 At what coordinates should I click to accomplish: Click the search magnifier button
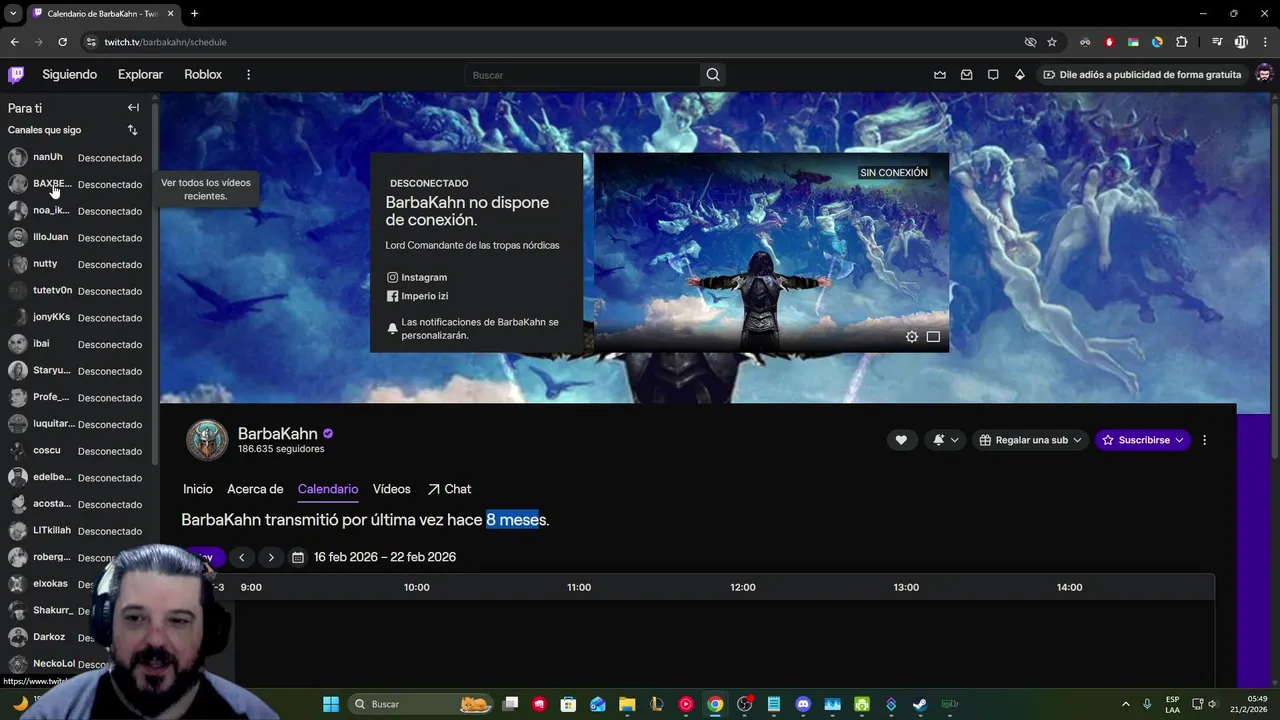(712, 75)
